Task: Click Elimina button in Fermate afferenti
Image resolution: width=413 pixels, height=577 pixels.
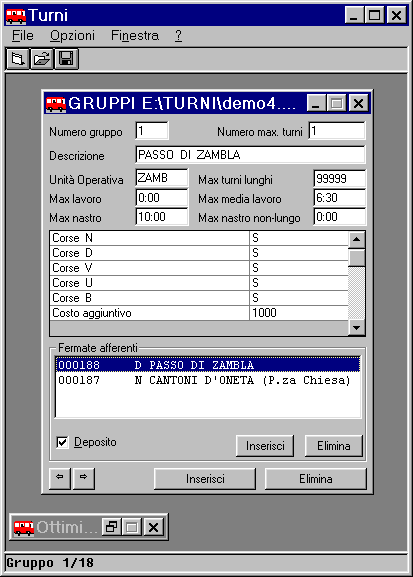Action: pos(333,446)
